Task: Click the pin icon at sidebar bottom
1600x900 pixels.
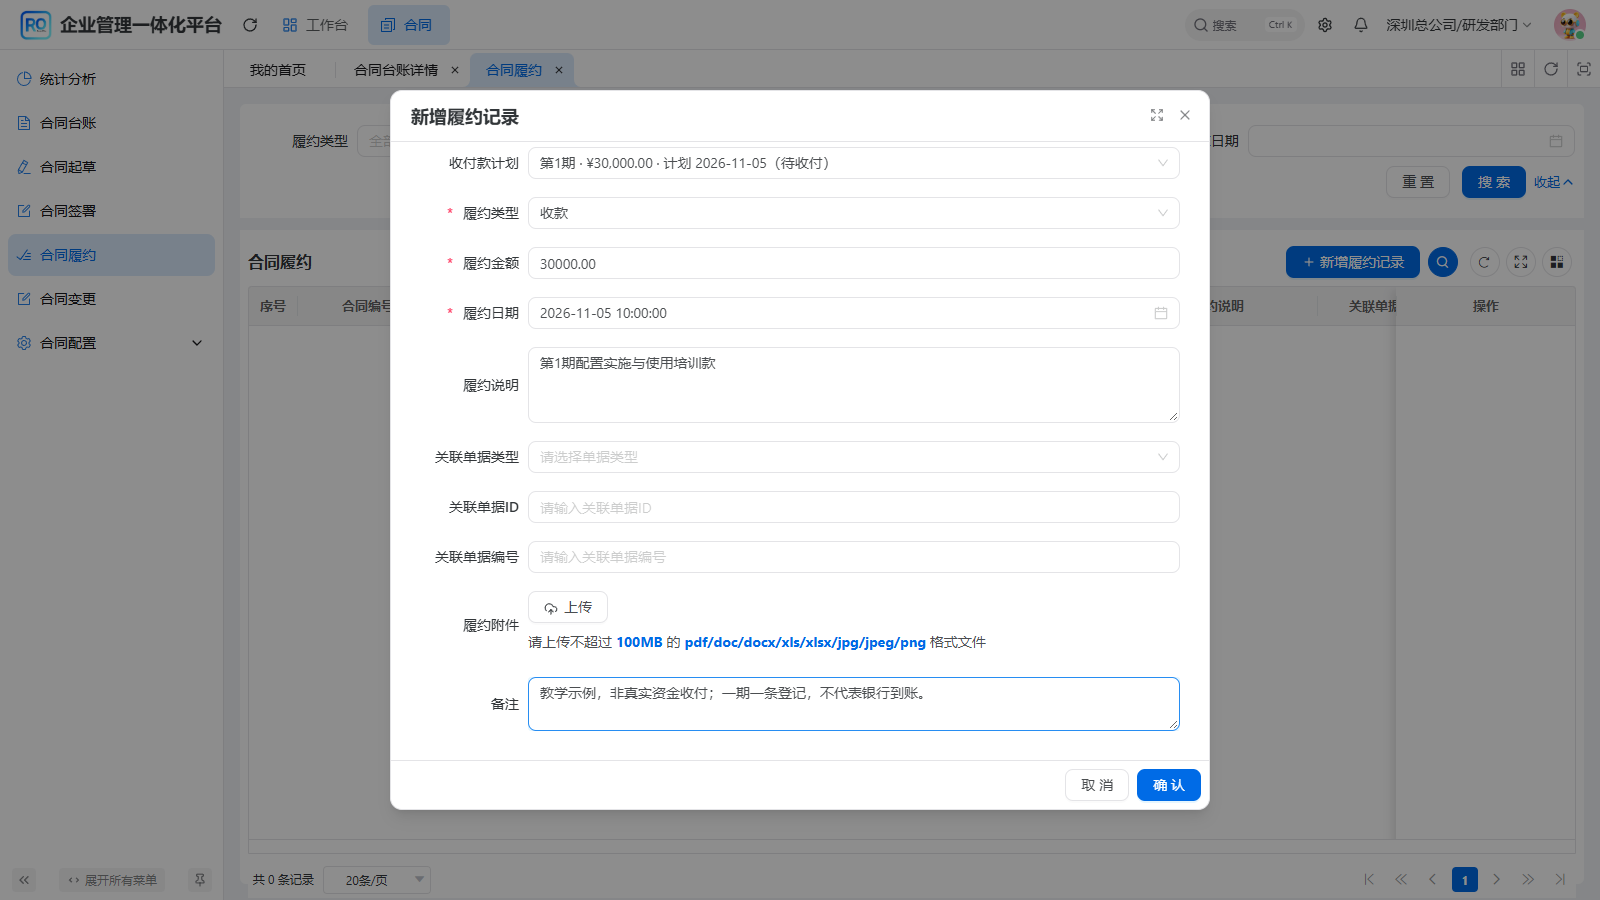Action: pyautogui.click(x=200, y=880)
